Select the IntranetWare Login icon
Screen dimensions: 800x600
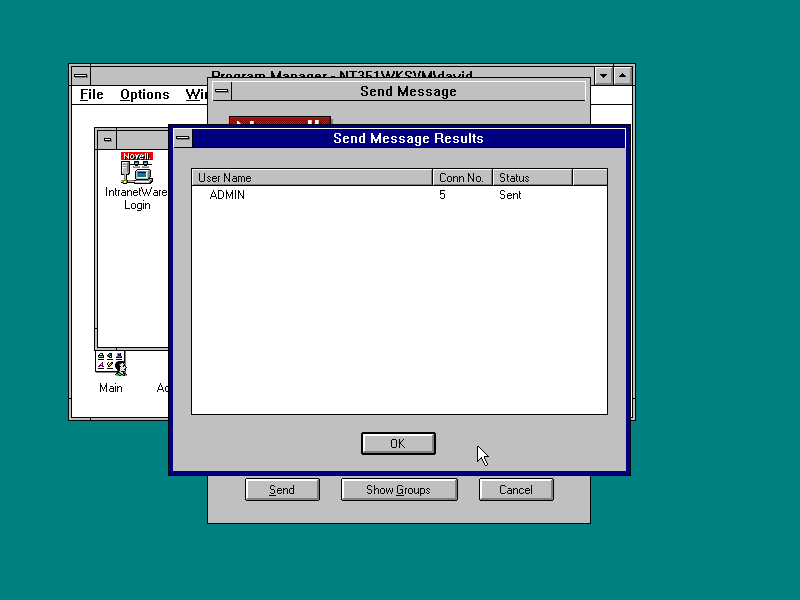[136, 181]
